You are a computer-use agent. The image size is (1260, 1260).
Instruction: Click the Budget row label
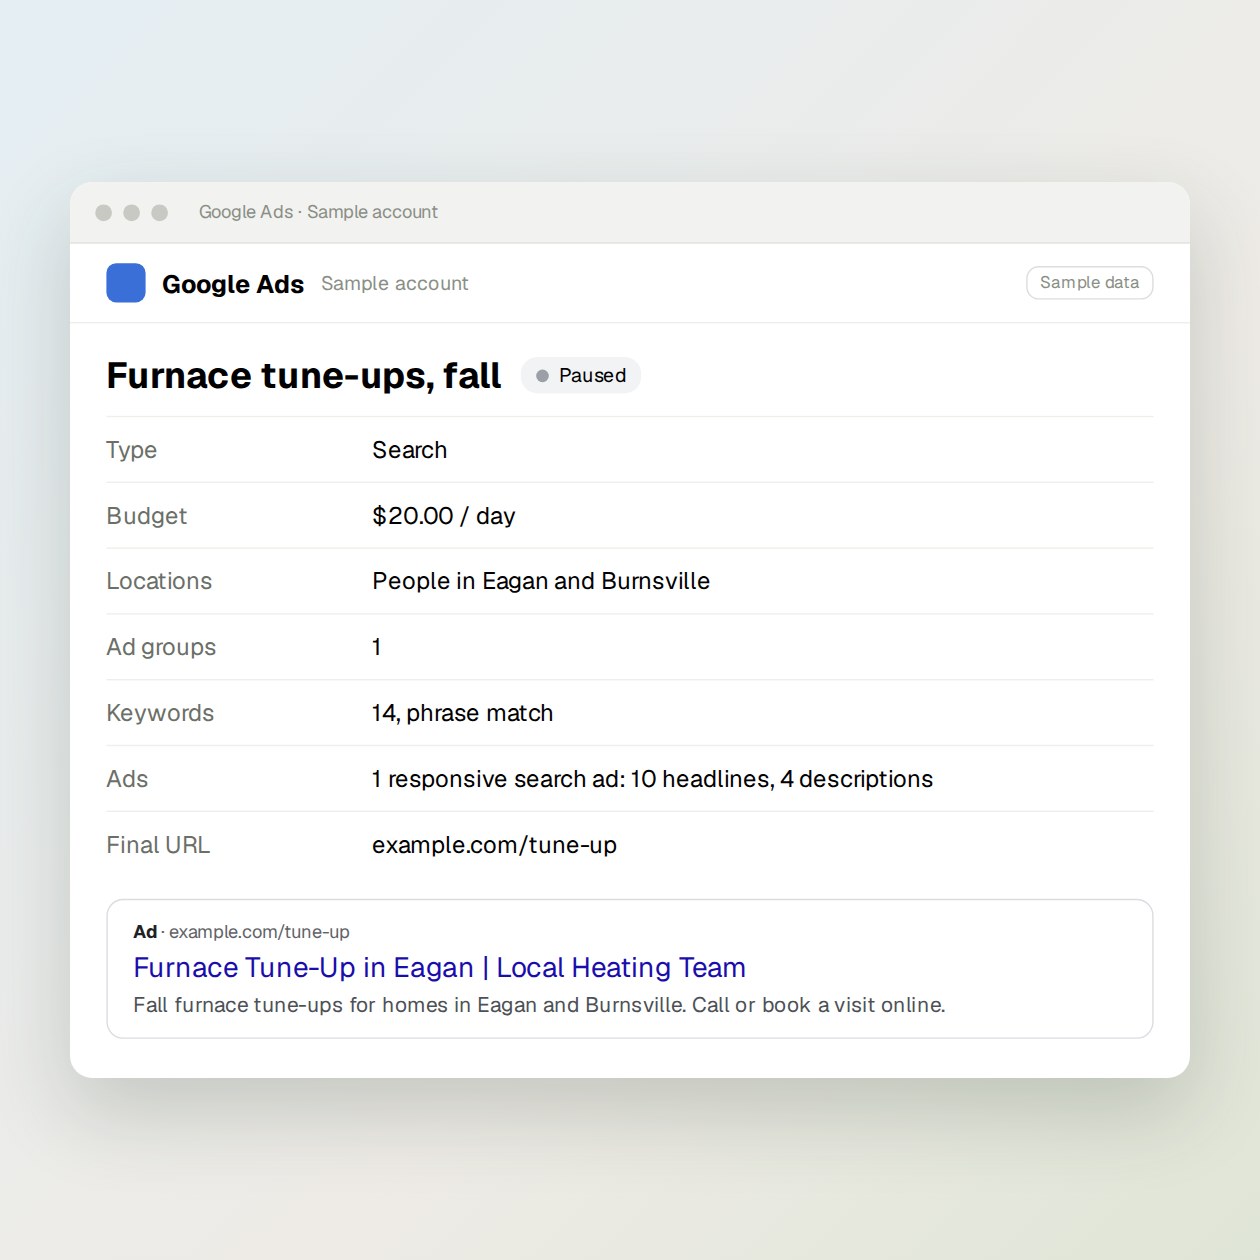146,516
